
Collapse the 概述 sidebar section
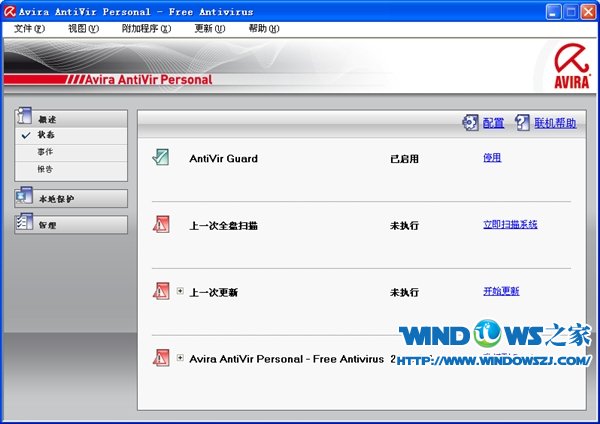[70, 117]
